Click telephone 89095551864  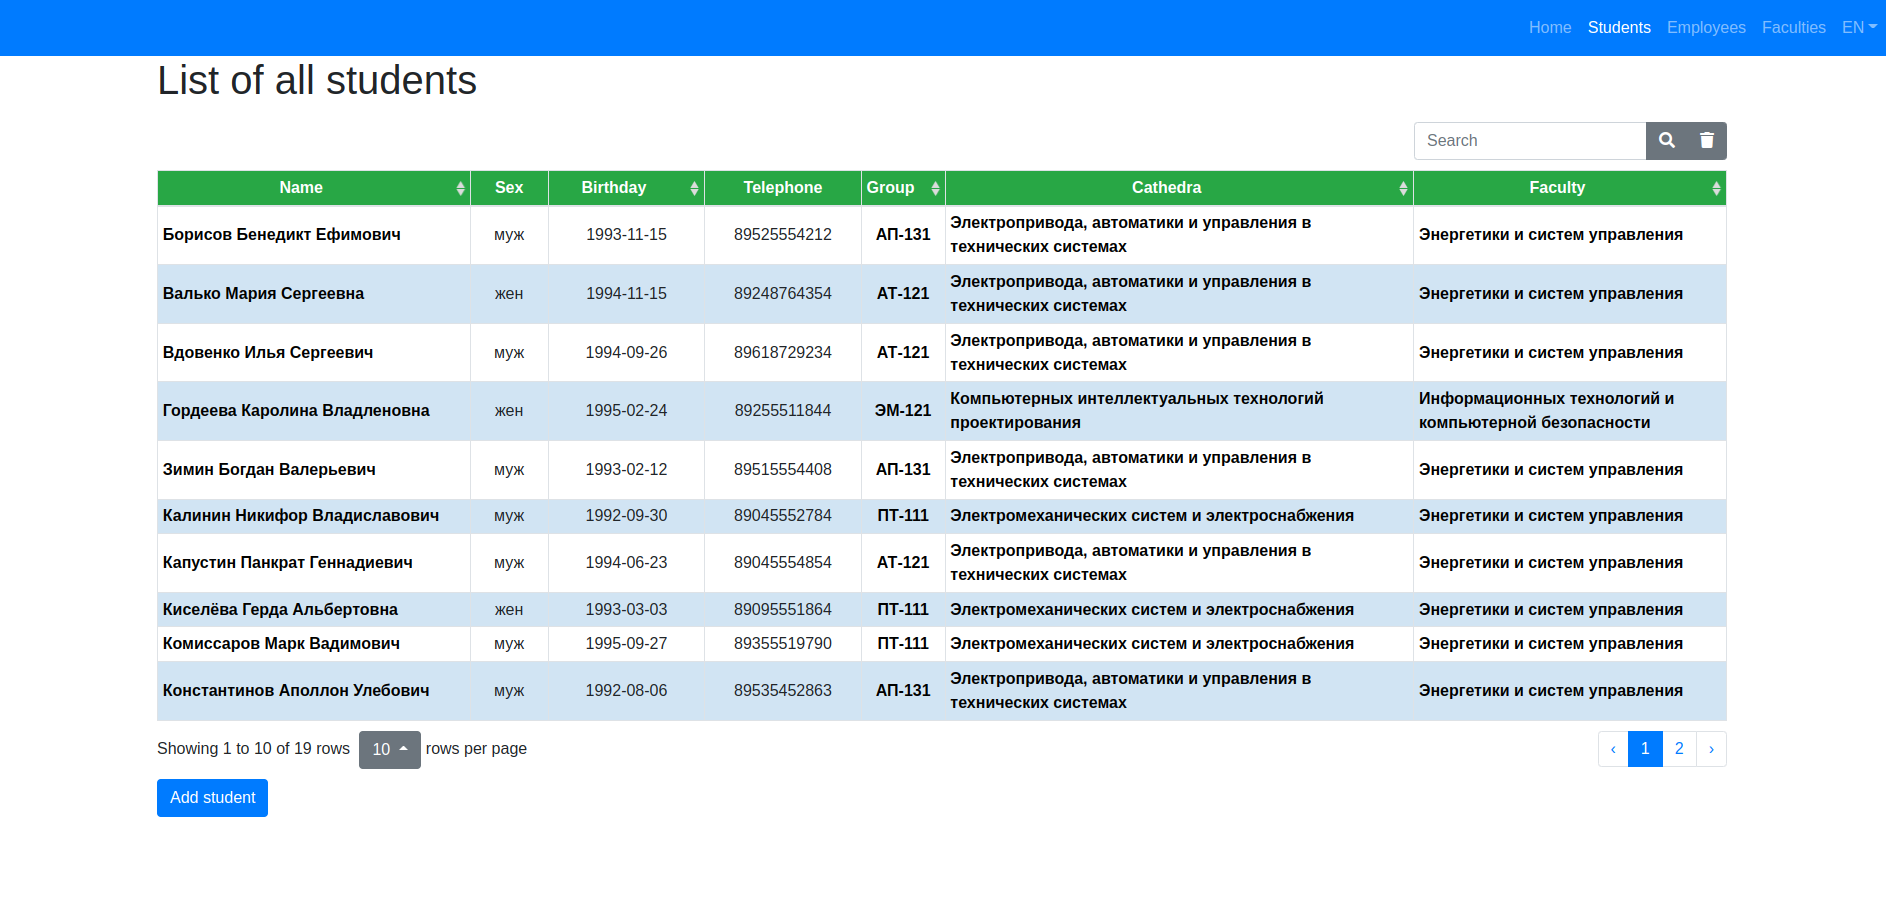tap(783, 610)
